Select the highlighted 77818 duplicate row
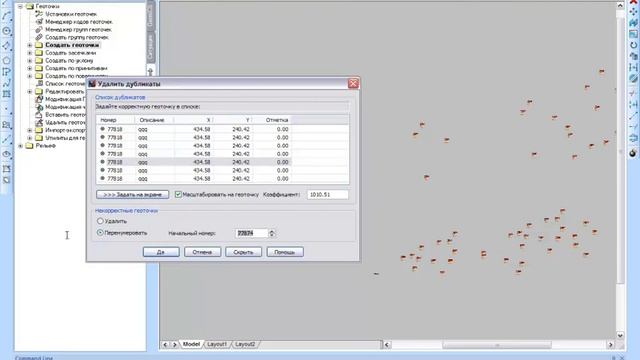The height and width of the screenshot is (360, 640). tap(194, 162)
